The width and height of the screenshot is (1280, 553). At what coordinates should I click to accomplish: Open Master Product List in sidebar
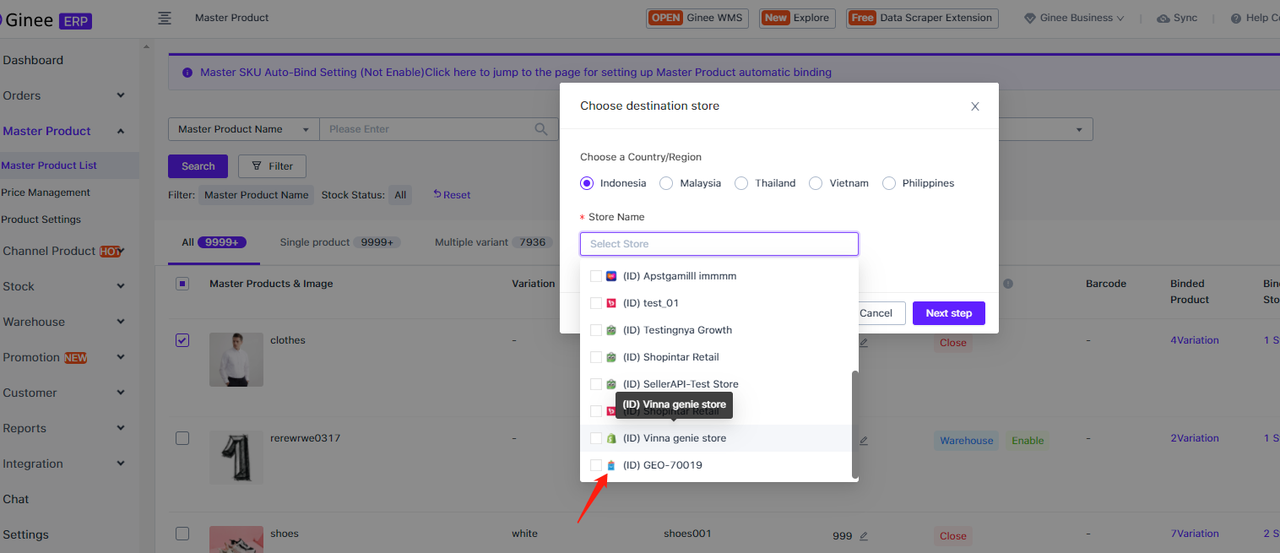click(x=49, y=166)
